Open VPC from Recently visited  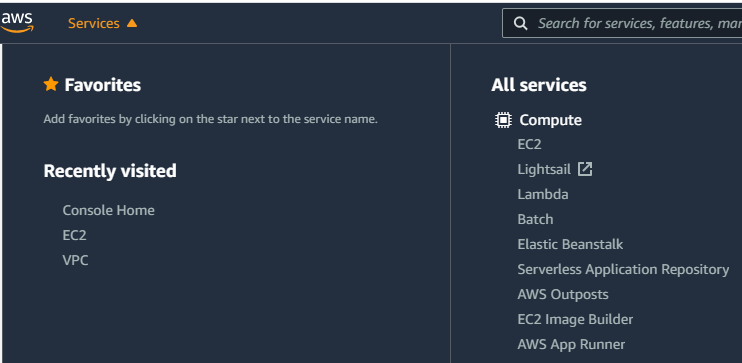(x=75, y=260)
